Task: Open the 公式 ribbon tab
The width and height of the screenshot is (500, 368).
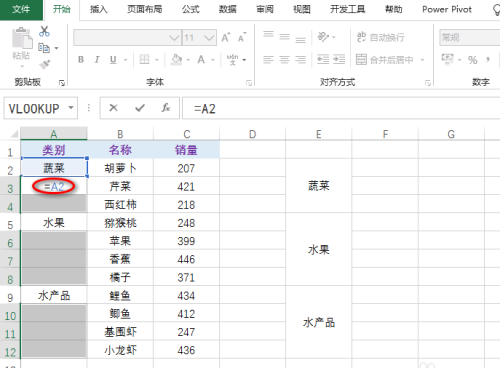Action: (x=191, y=9)
